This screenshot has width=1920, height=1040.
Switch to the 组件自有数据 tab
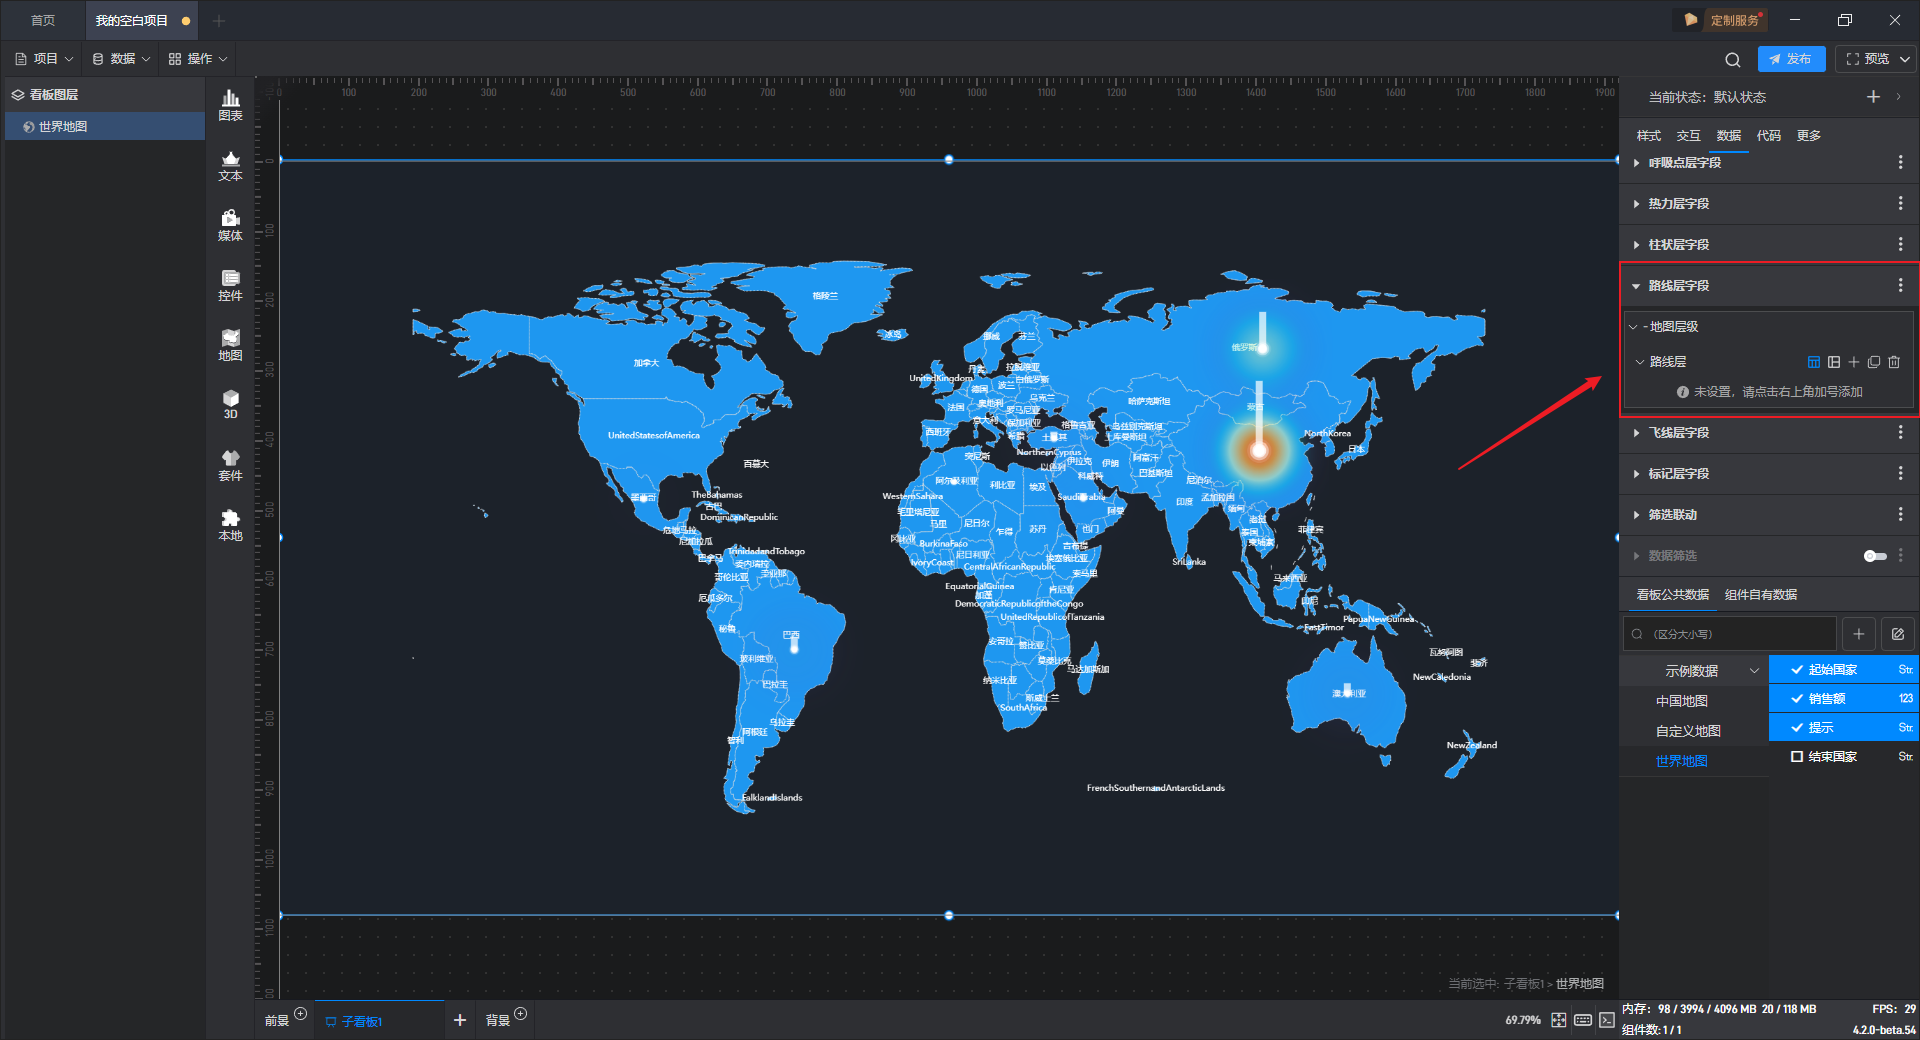[x=1760, y=594]
